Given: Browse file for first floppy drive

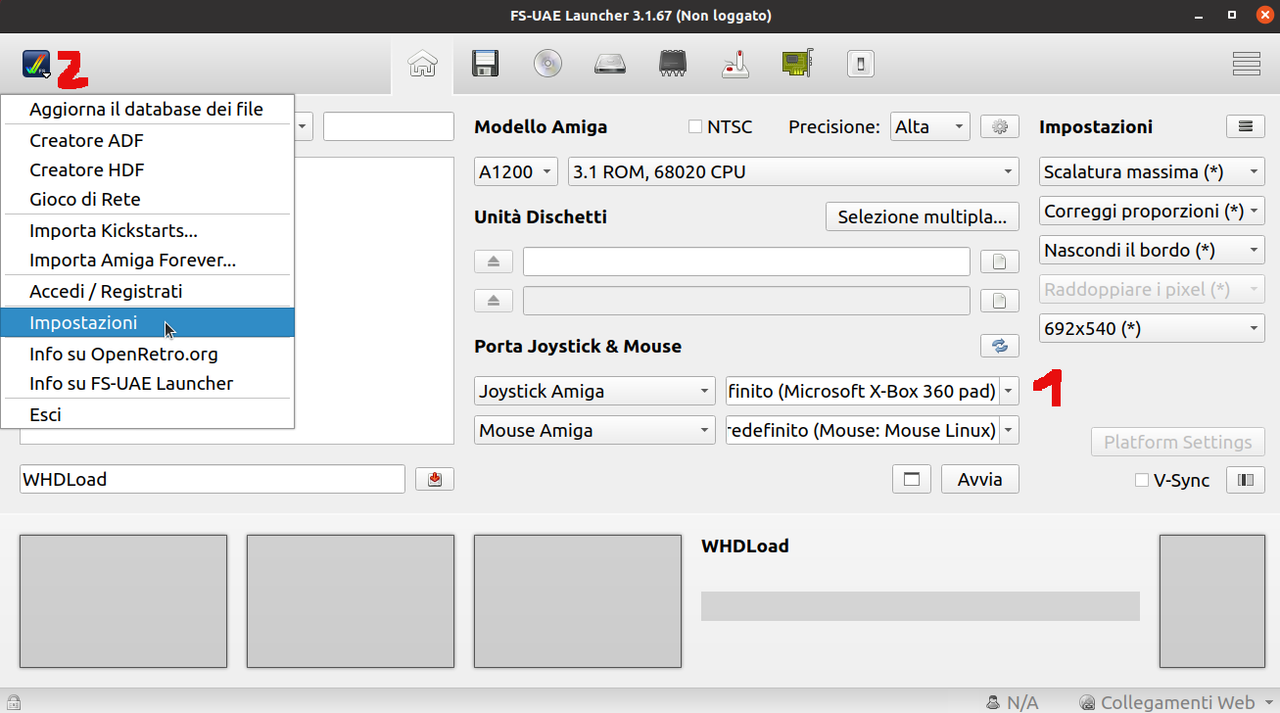Looking at the screenshot, I should [x=999, y=262].
